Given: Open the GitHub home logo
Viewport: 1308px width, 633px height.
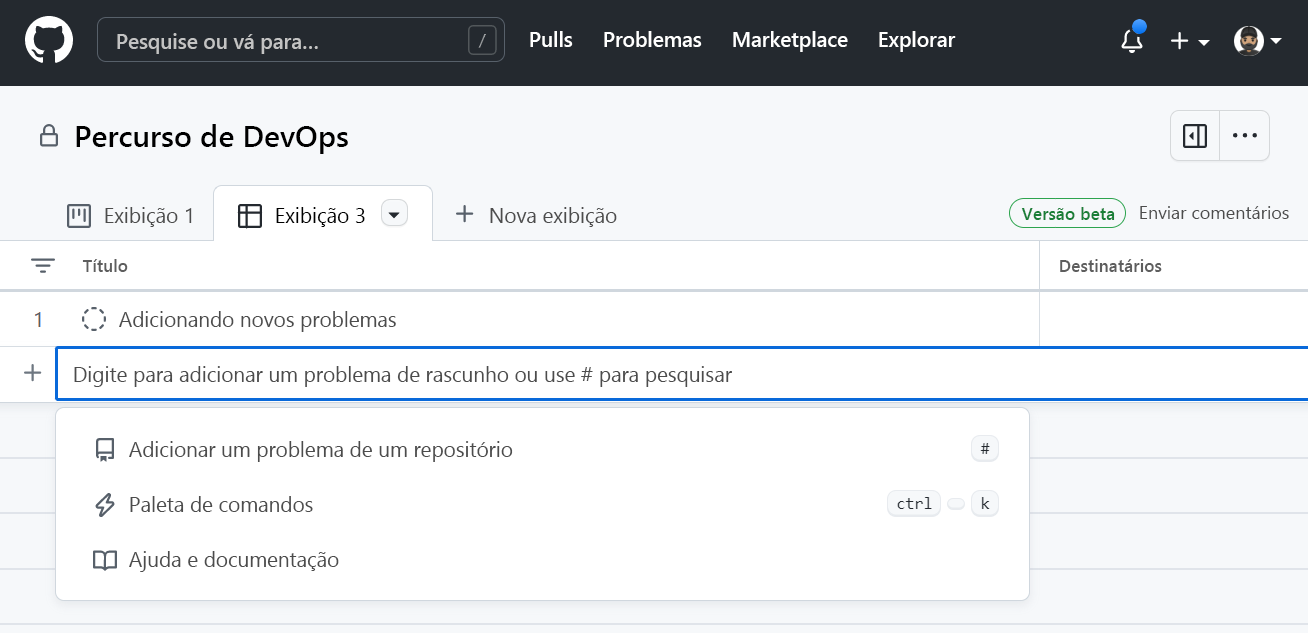Looking at the screenshot, I should point(48,40).
